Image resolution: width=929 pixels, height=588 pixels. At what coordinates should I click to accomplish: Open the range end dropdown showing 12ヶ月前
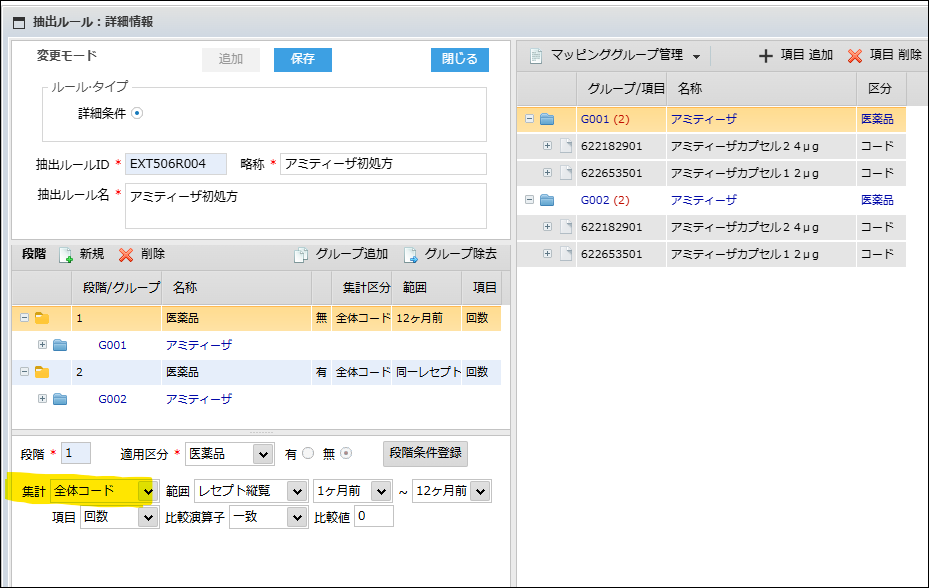pyautogui.click(x=480, y=491)
